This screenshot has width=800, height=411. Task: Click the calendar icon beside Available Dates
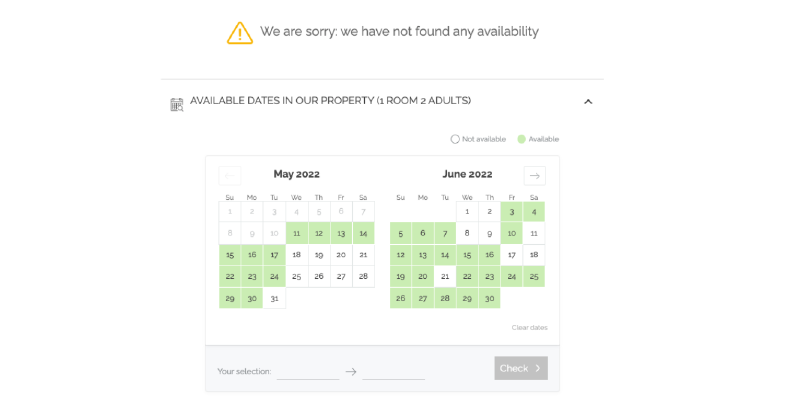(x=177, y=105)
